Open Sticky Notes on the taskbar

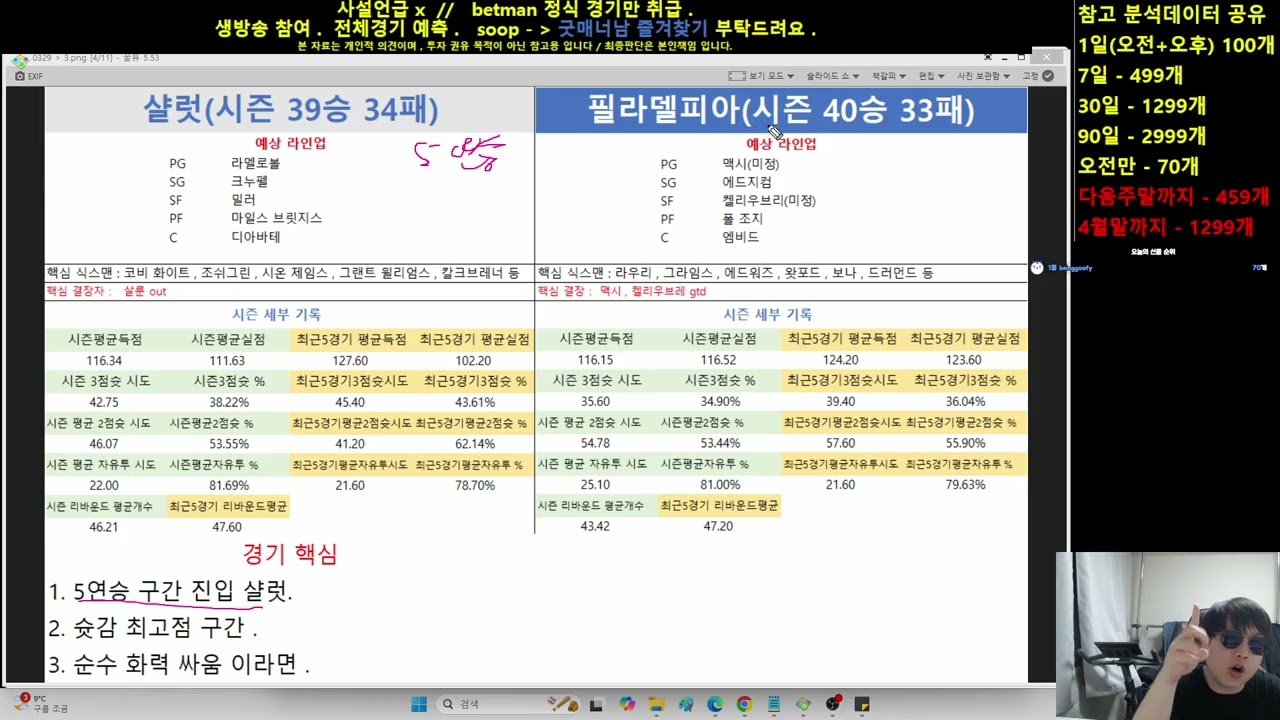(862, 704)
